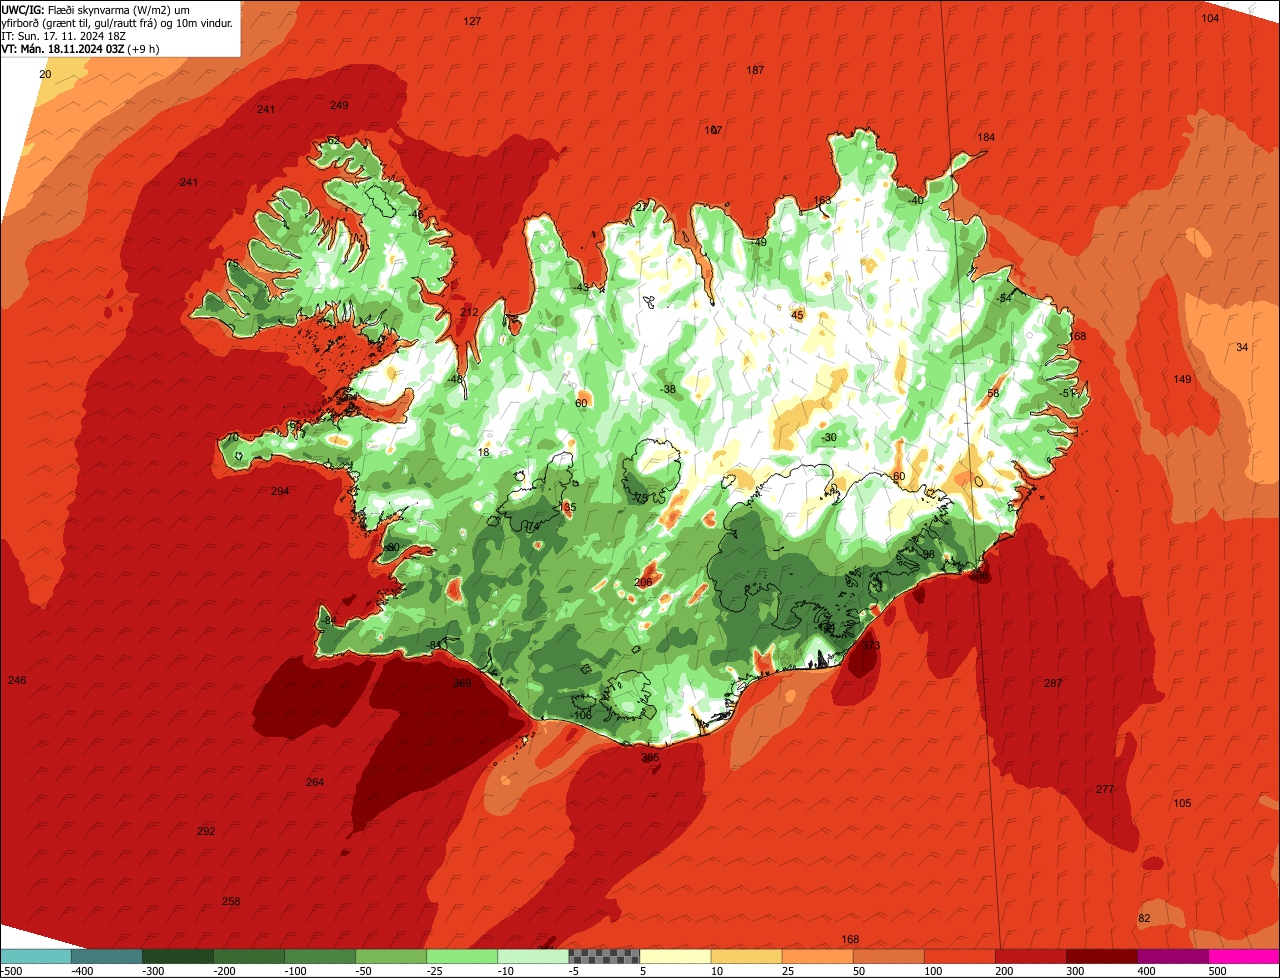Click the flux value -49 in northern Iceland
The width and height of the screenshot is (1280, 978).
pyautogui.click(x=759, y=242)
